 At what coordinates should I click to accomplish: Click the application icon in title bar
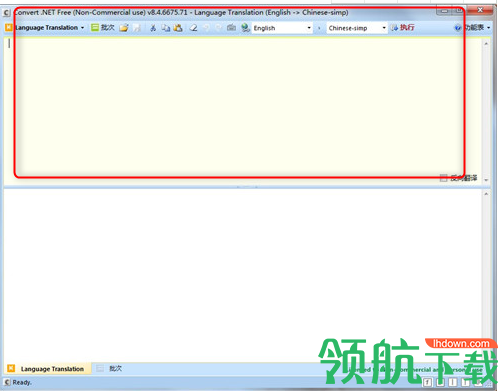click(6, 13)
